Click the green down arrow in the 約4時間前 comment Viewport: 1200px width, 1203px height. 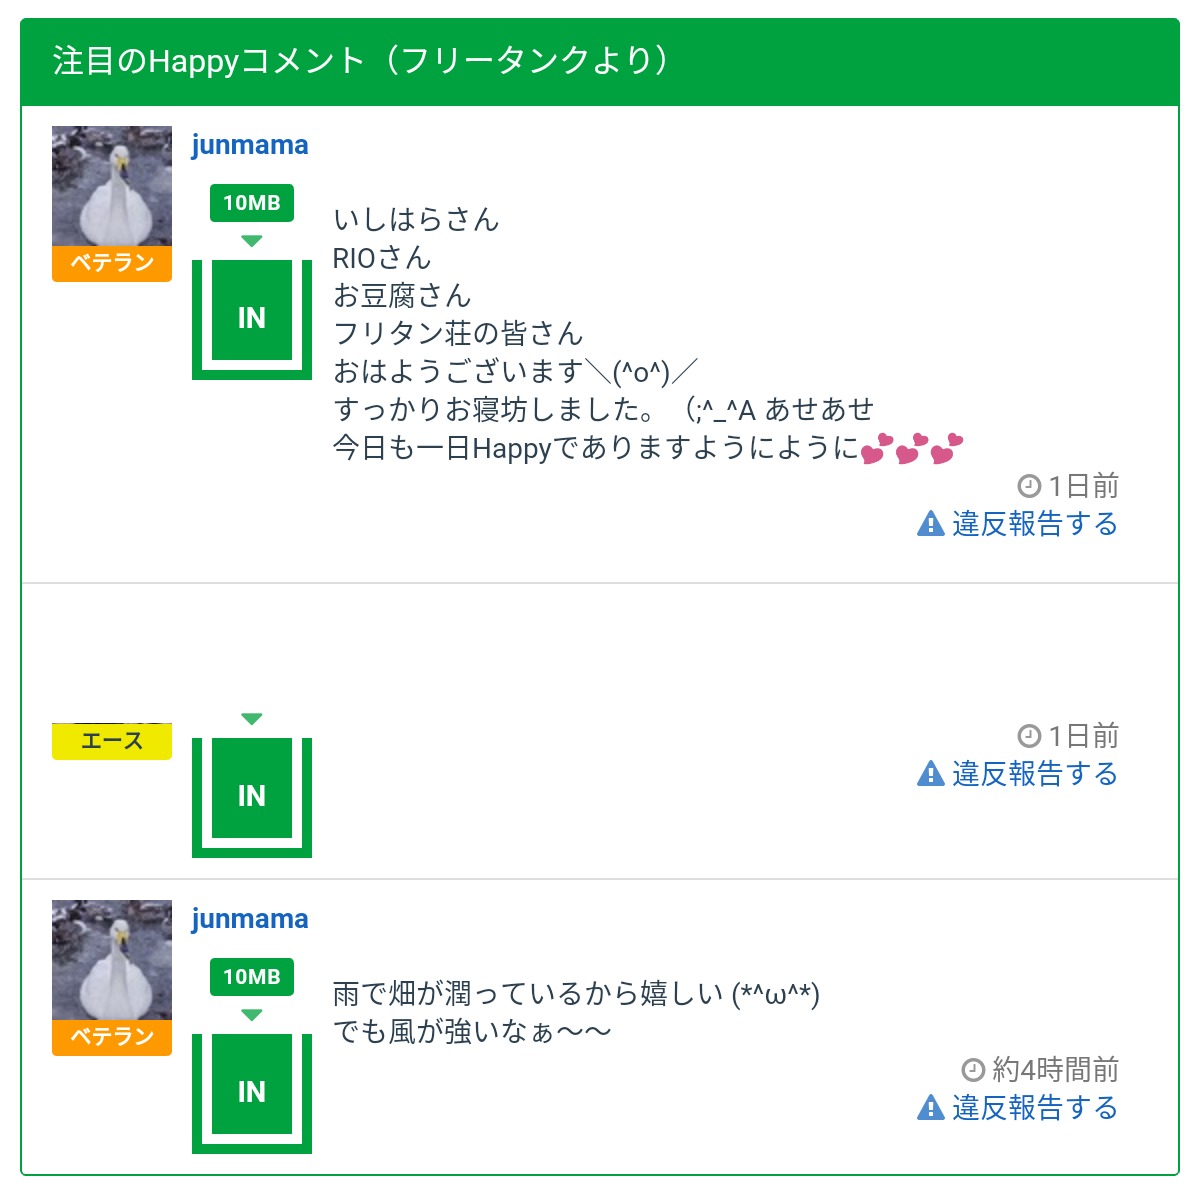(x=252, y=1015)
